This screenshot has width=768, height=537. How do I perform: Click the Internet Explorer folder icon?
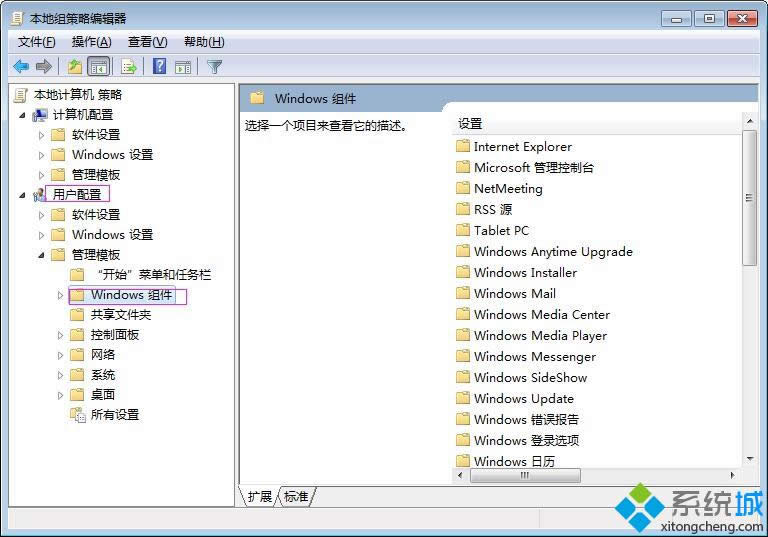463,146
